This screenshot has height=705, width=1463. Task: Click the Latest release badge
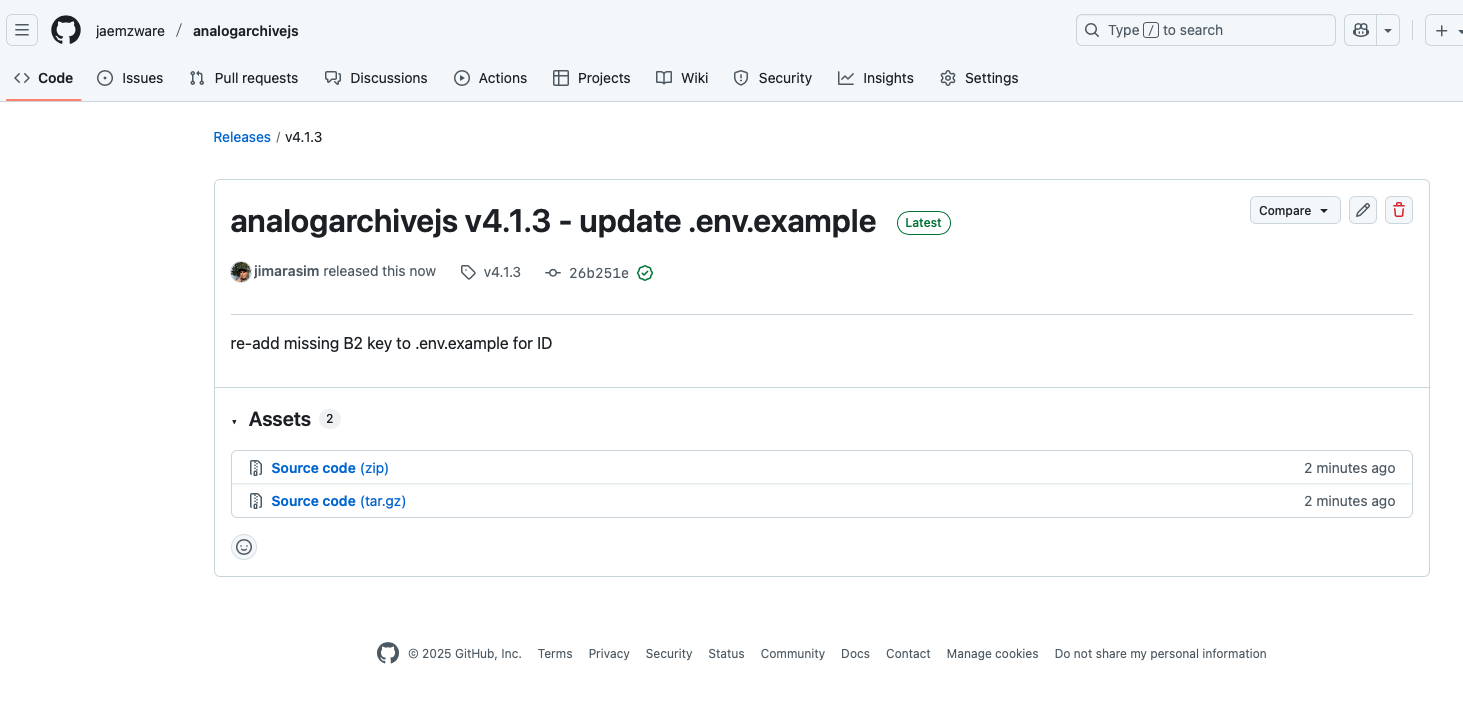tap(922, 222)
